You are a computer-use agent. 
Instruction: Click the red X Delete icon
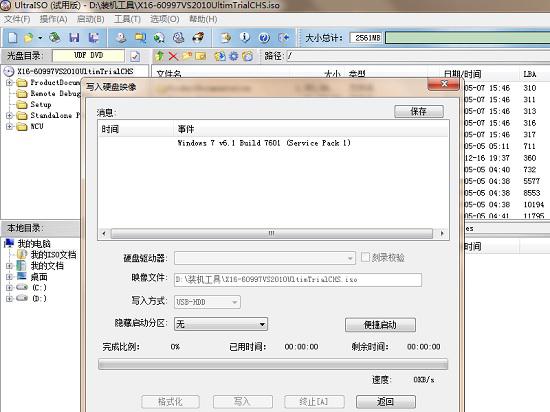coord(173,56)
